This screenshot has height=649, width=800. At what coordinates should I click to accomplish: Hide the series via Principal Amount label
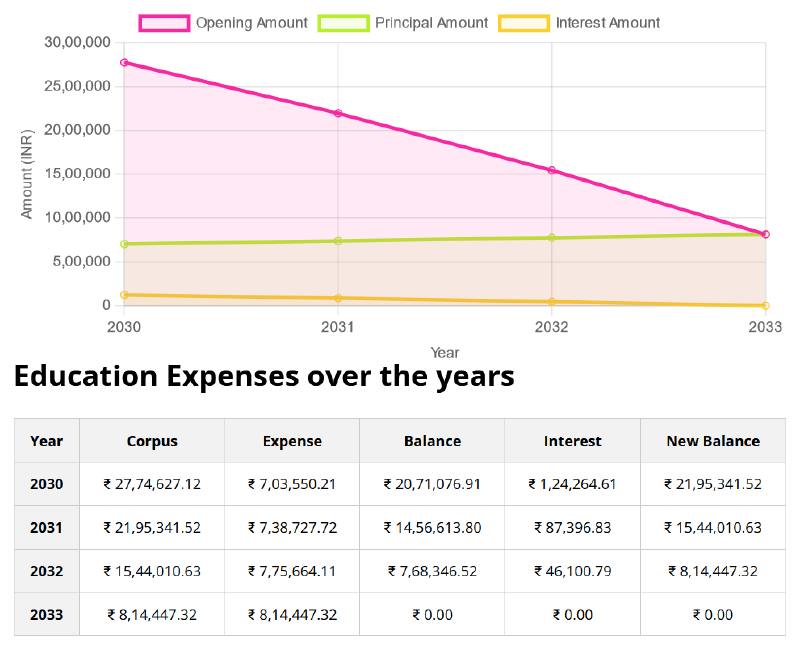(x=431, y=23)
